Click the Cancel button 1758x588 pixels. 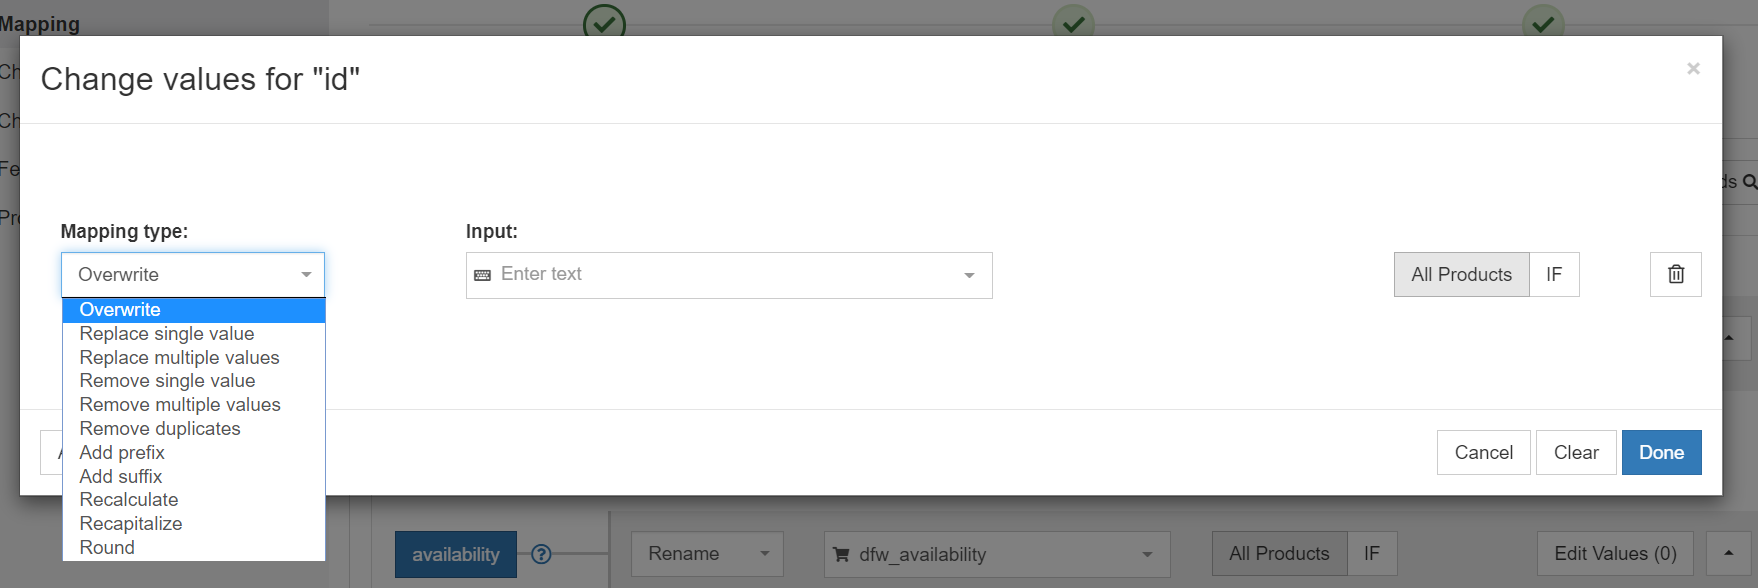coord(1483,452)
